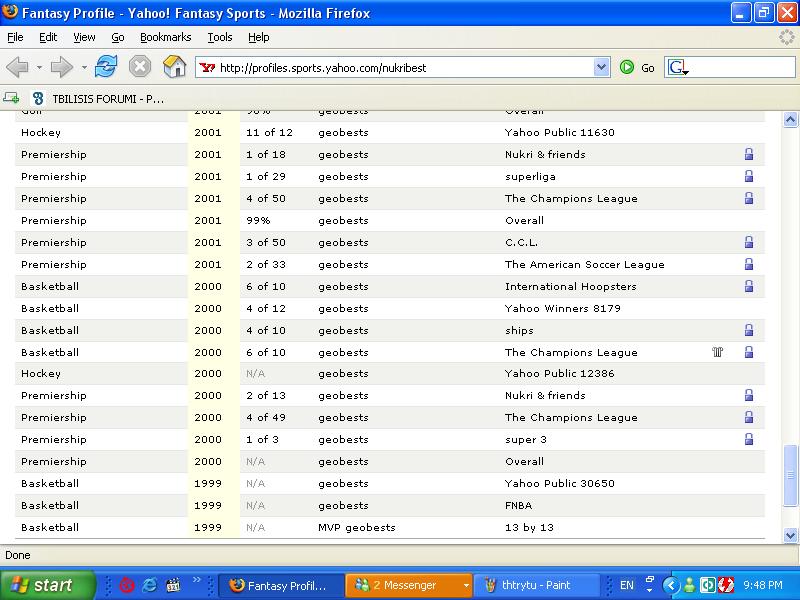Click the lock icon in the C.C.L. row
This screenshot has width=800, height=600.
click(x=748, y=242)
